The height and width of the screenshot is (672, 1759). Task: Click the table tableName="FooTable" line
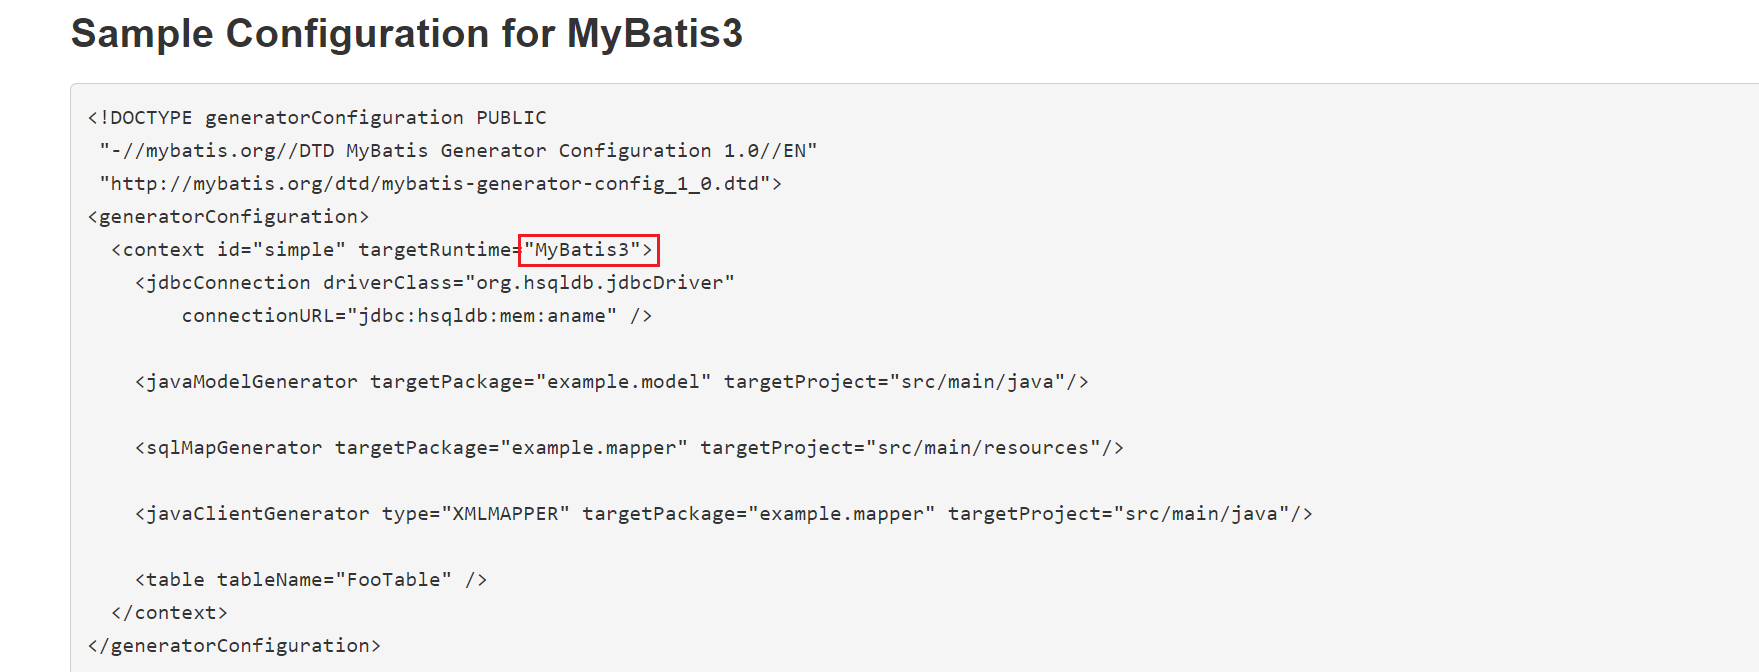311,580
